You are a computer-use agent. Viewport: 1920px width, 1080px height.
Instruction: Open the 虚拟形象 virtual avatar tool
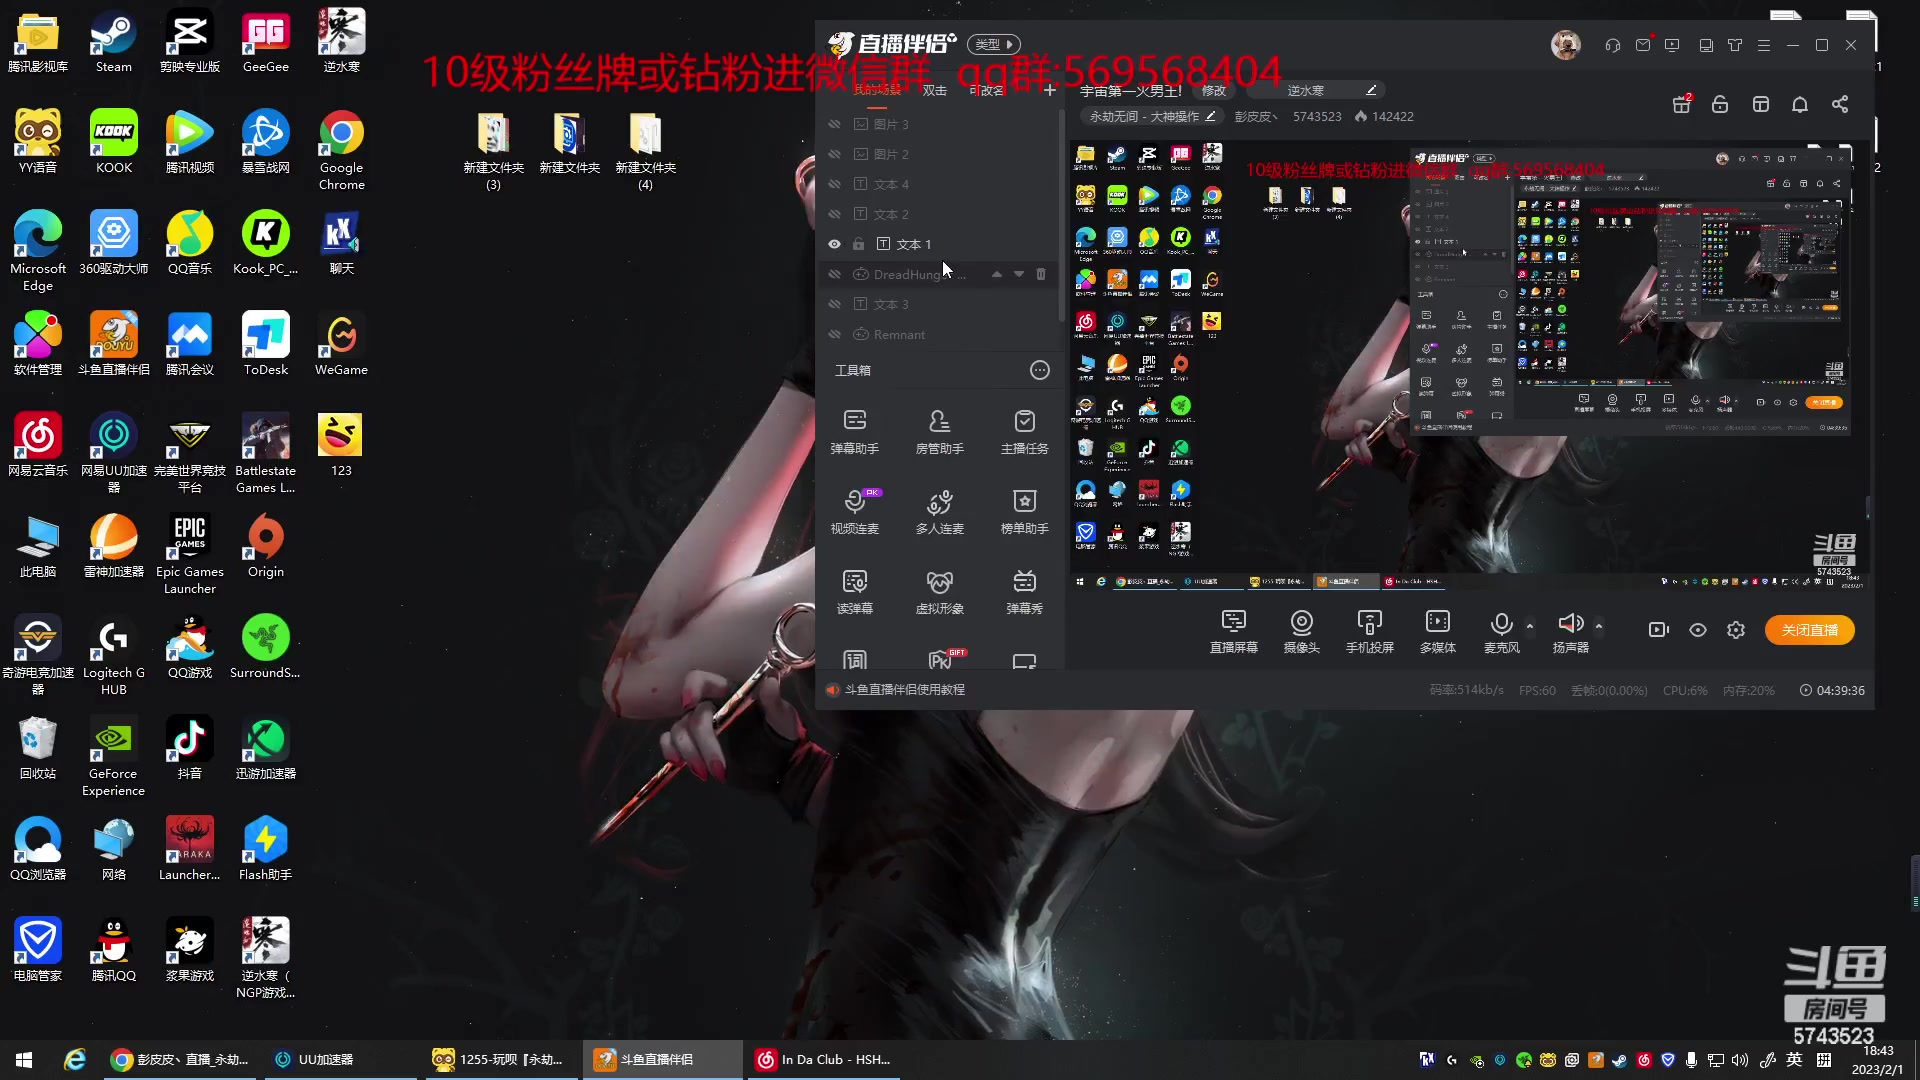tap(939, 591)
